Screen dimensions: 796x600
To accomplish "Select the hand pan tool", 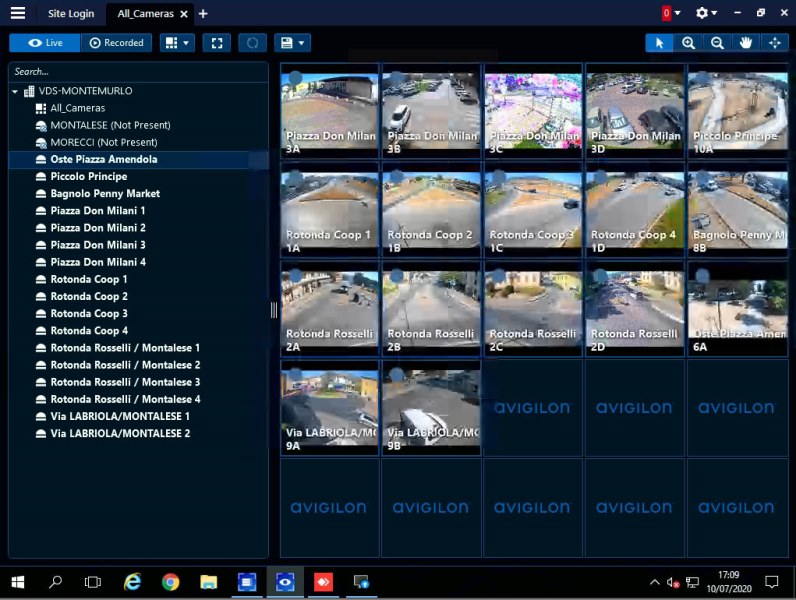I will [x=745, y=43].
